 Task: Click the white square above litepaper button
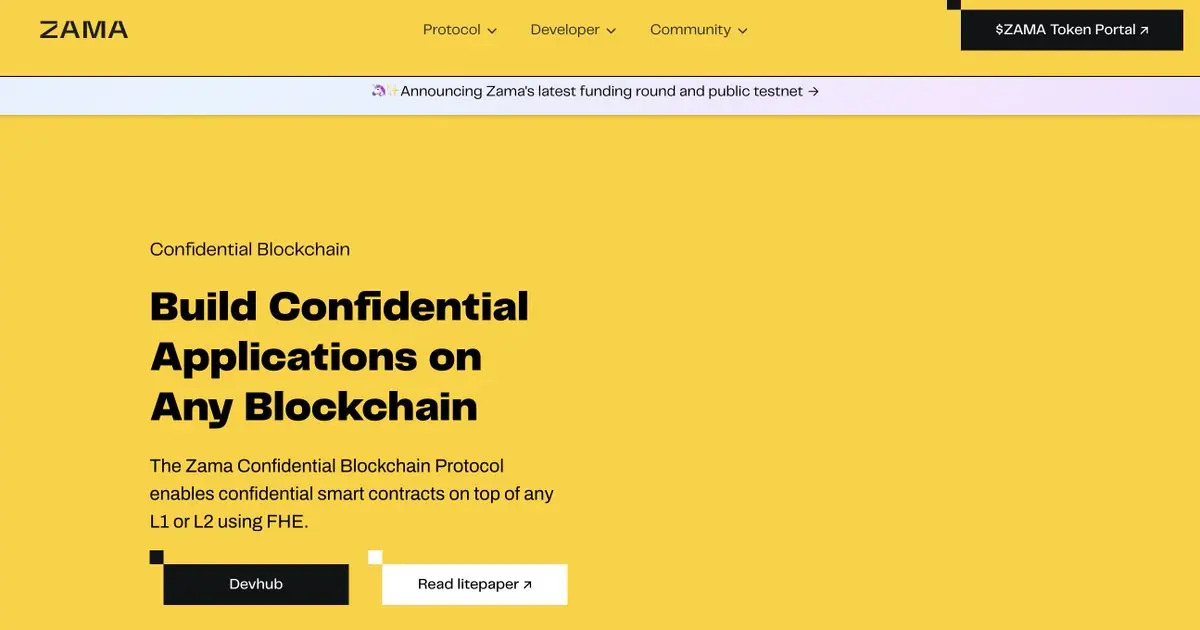[x=375, y=557]
